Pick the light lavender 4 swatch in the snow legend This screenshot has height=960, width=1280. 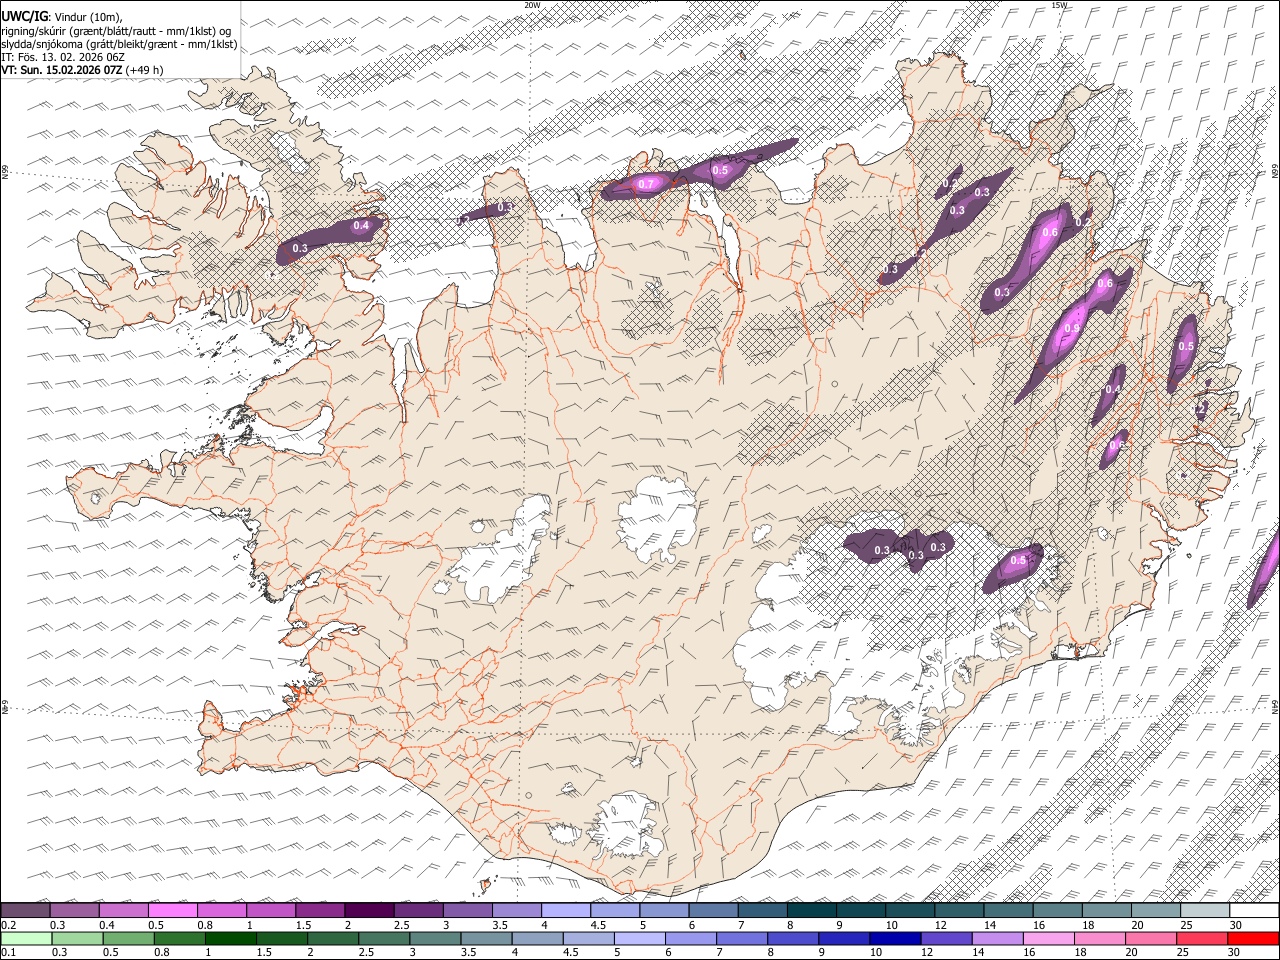565,910
